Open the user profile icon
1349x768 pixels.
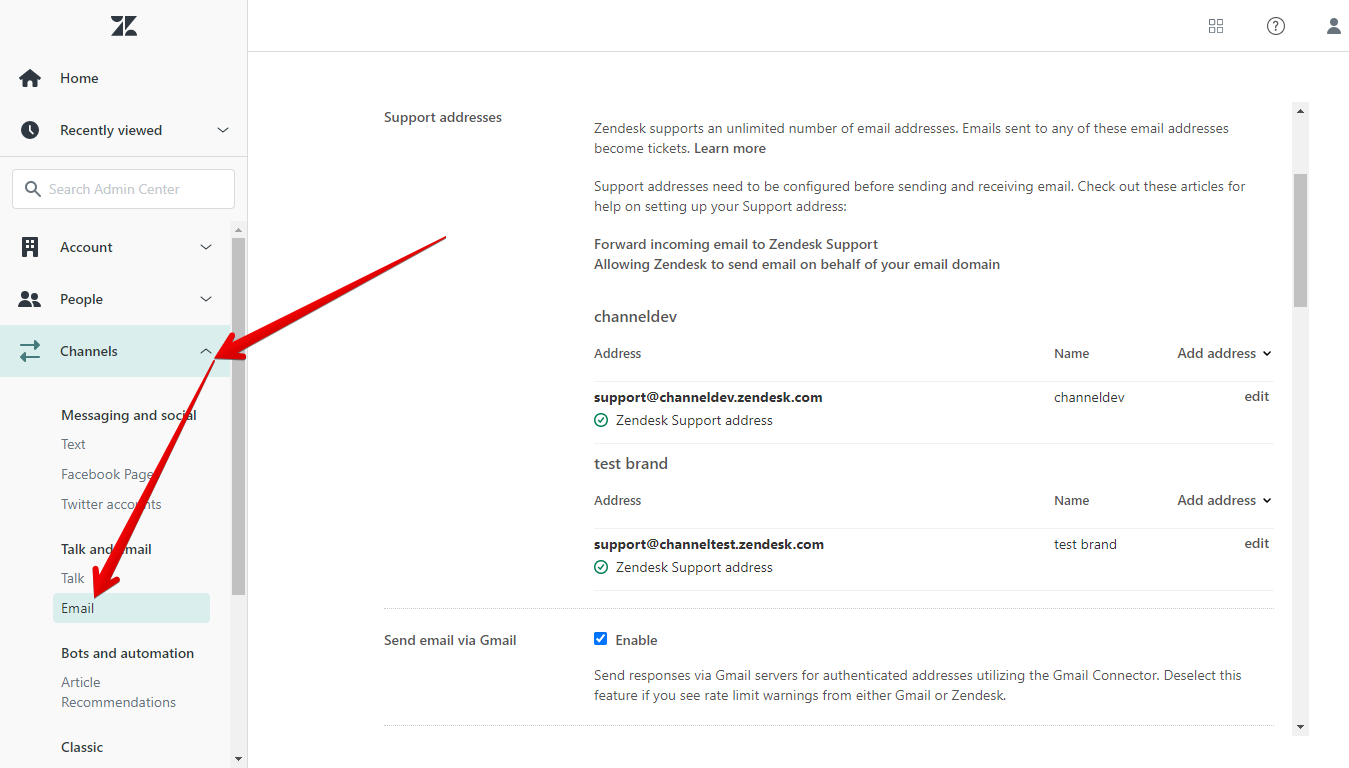coord(1334,26)
